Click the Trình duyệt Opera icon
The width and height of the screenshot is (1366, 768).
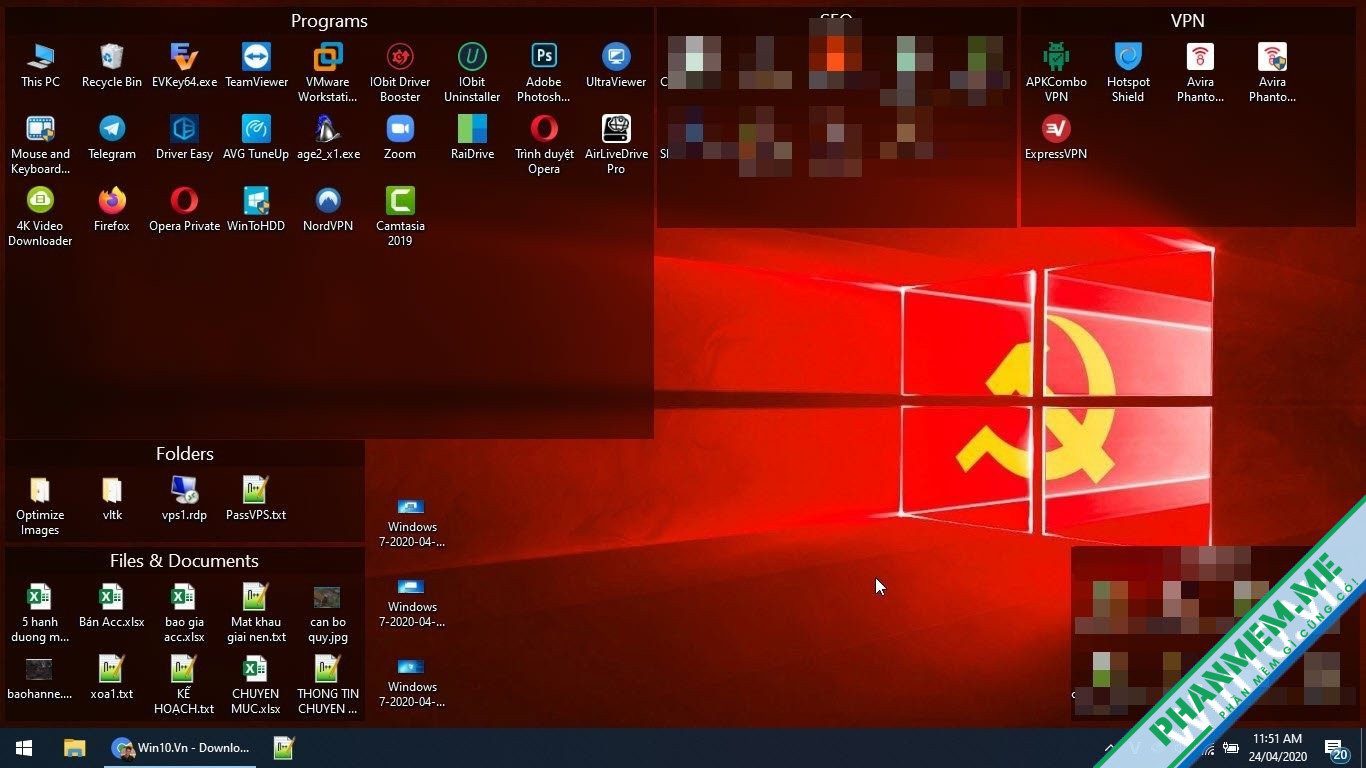pyautogui.click(x=544, y=144)
